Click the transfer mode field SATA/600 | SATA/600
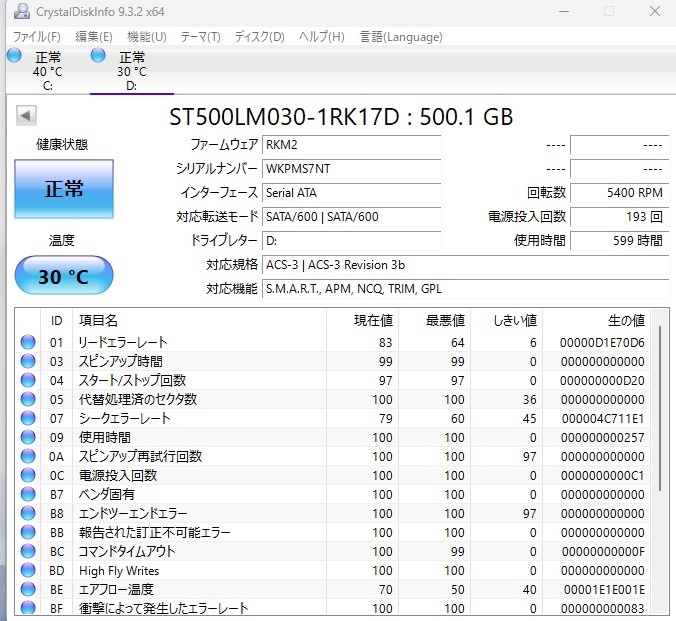 (352, 216)
